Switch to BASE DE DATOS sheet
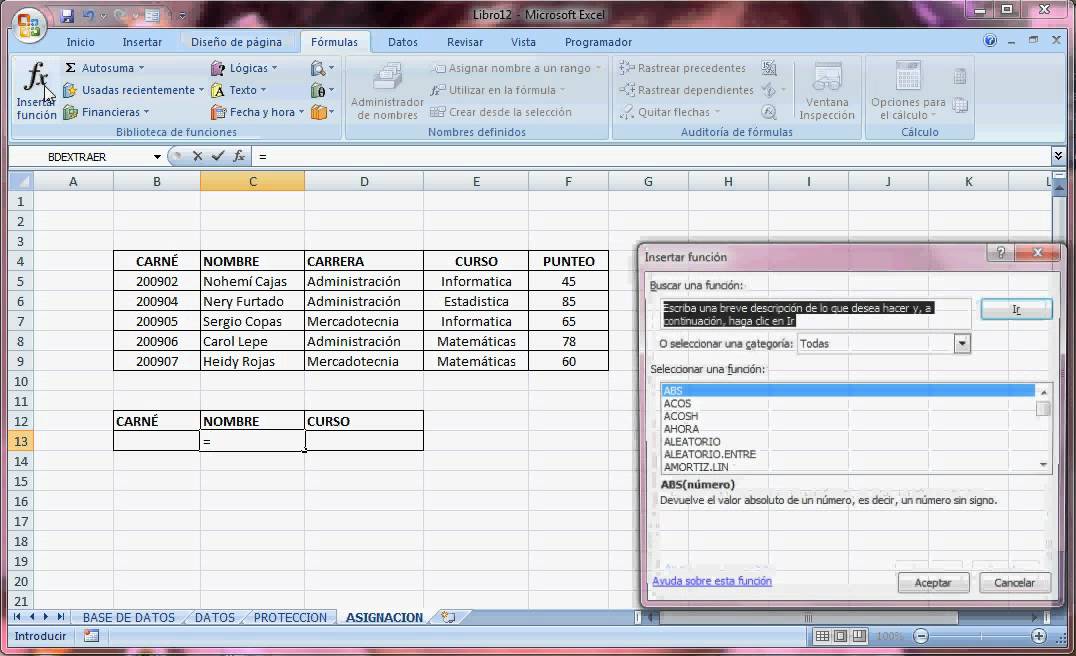The image size is (1076, 656). [128, 618]
